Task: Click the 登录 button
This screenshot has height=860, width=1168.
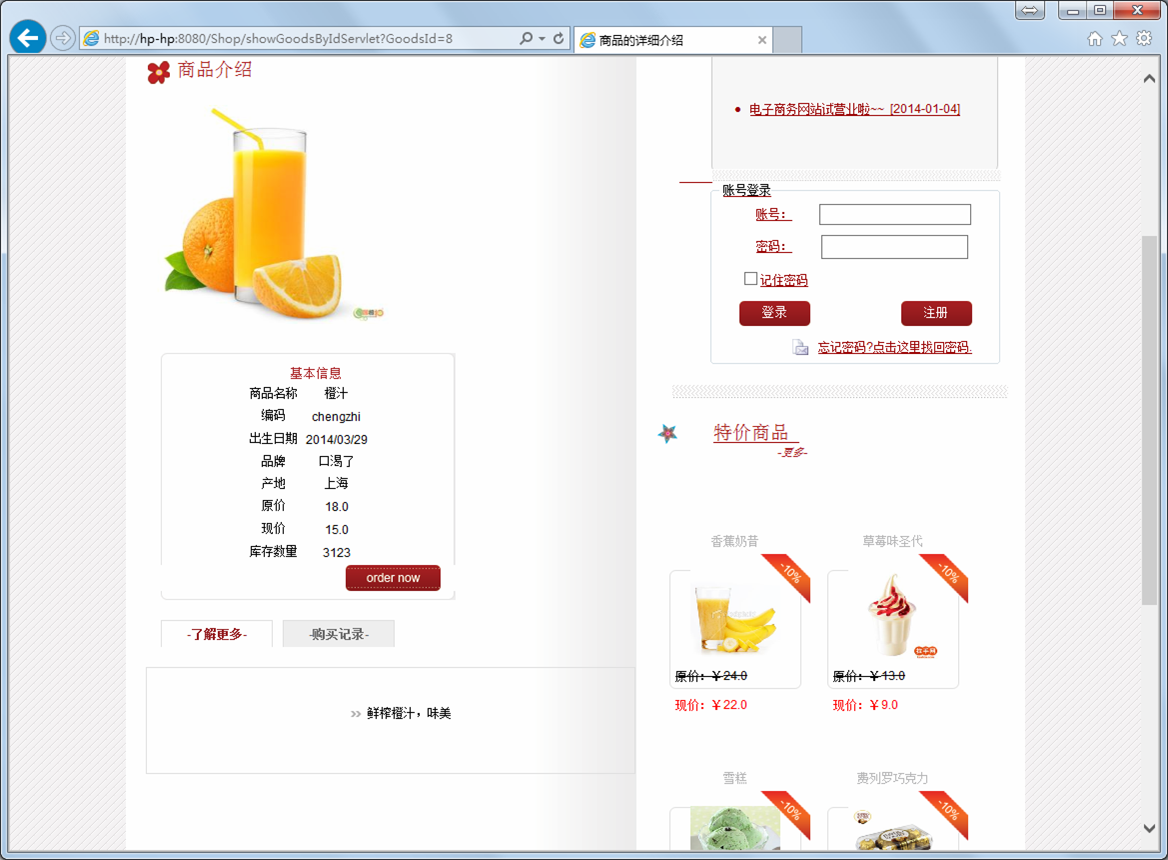Action: 774,313
